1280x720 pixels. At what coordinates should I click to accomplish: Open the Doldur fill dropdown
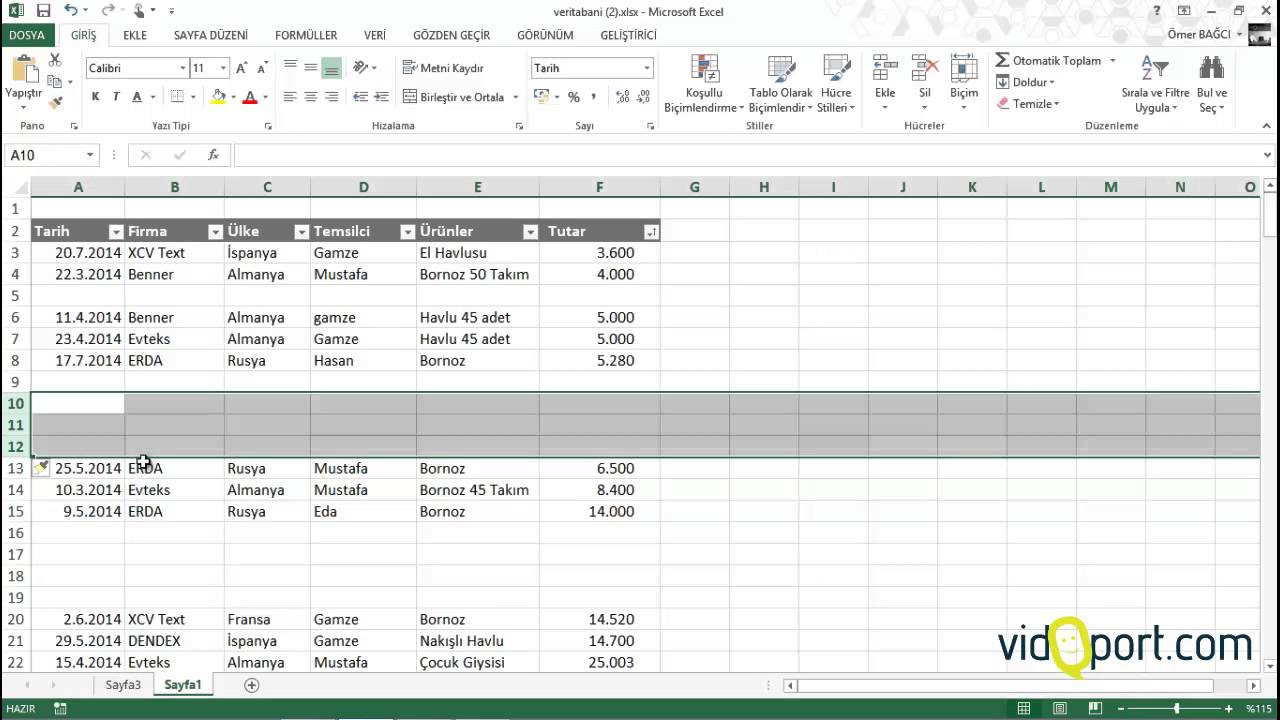(1026, 82)
